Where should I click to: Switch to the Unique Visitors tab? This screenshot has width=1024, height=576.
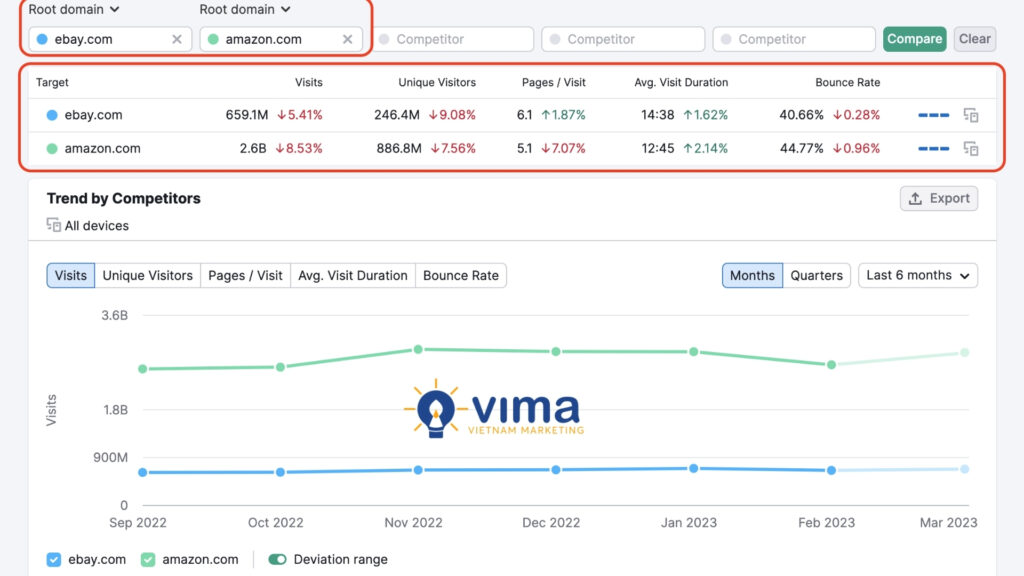(148, 276)
